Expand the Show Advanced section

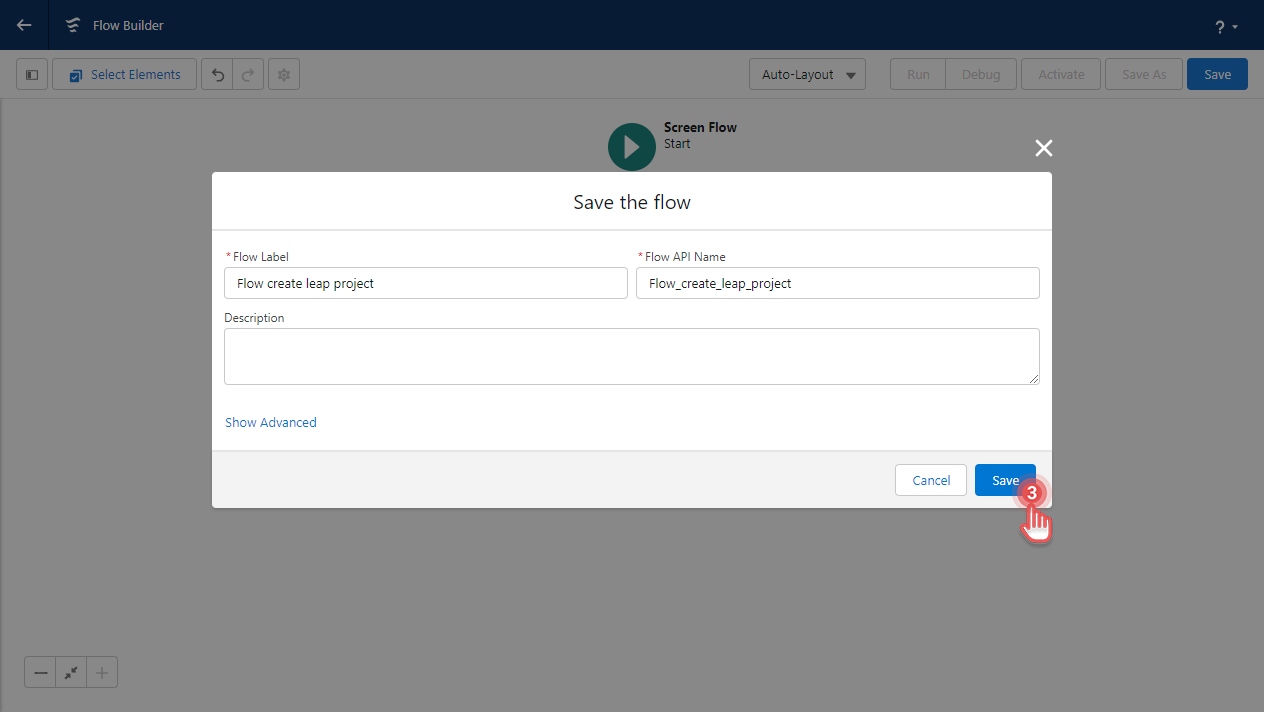coord(270,422)
